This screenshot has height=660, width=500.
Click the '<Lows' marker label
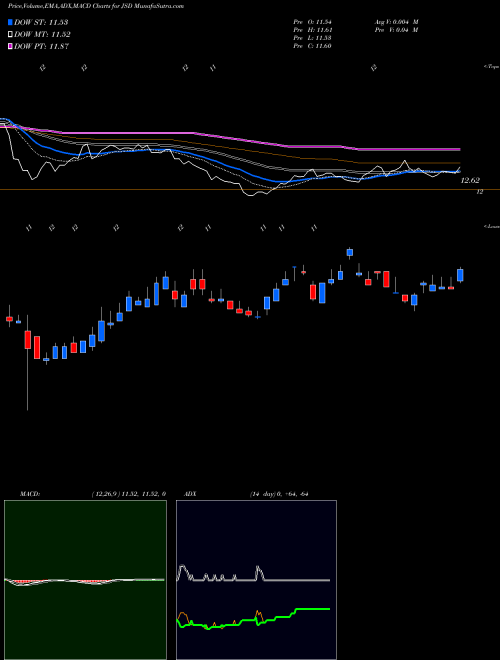coord(492,226)
